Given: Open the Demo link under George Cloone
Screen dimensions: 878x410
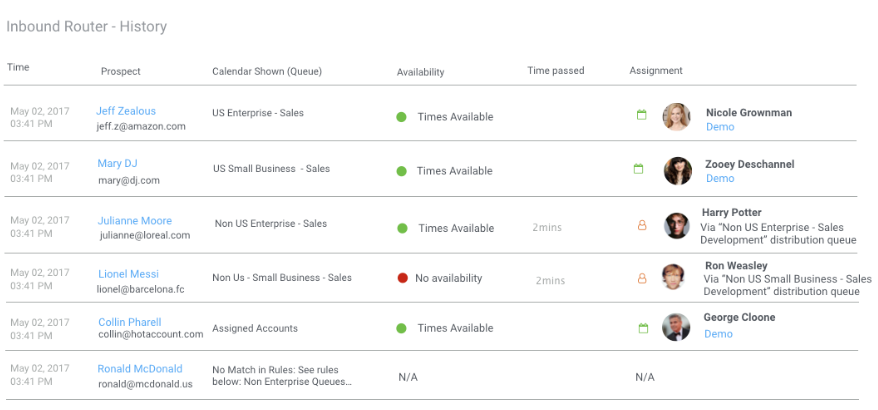Looking at the screenshot, I should (x=718, y=334).
